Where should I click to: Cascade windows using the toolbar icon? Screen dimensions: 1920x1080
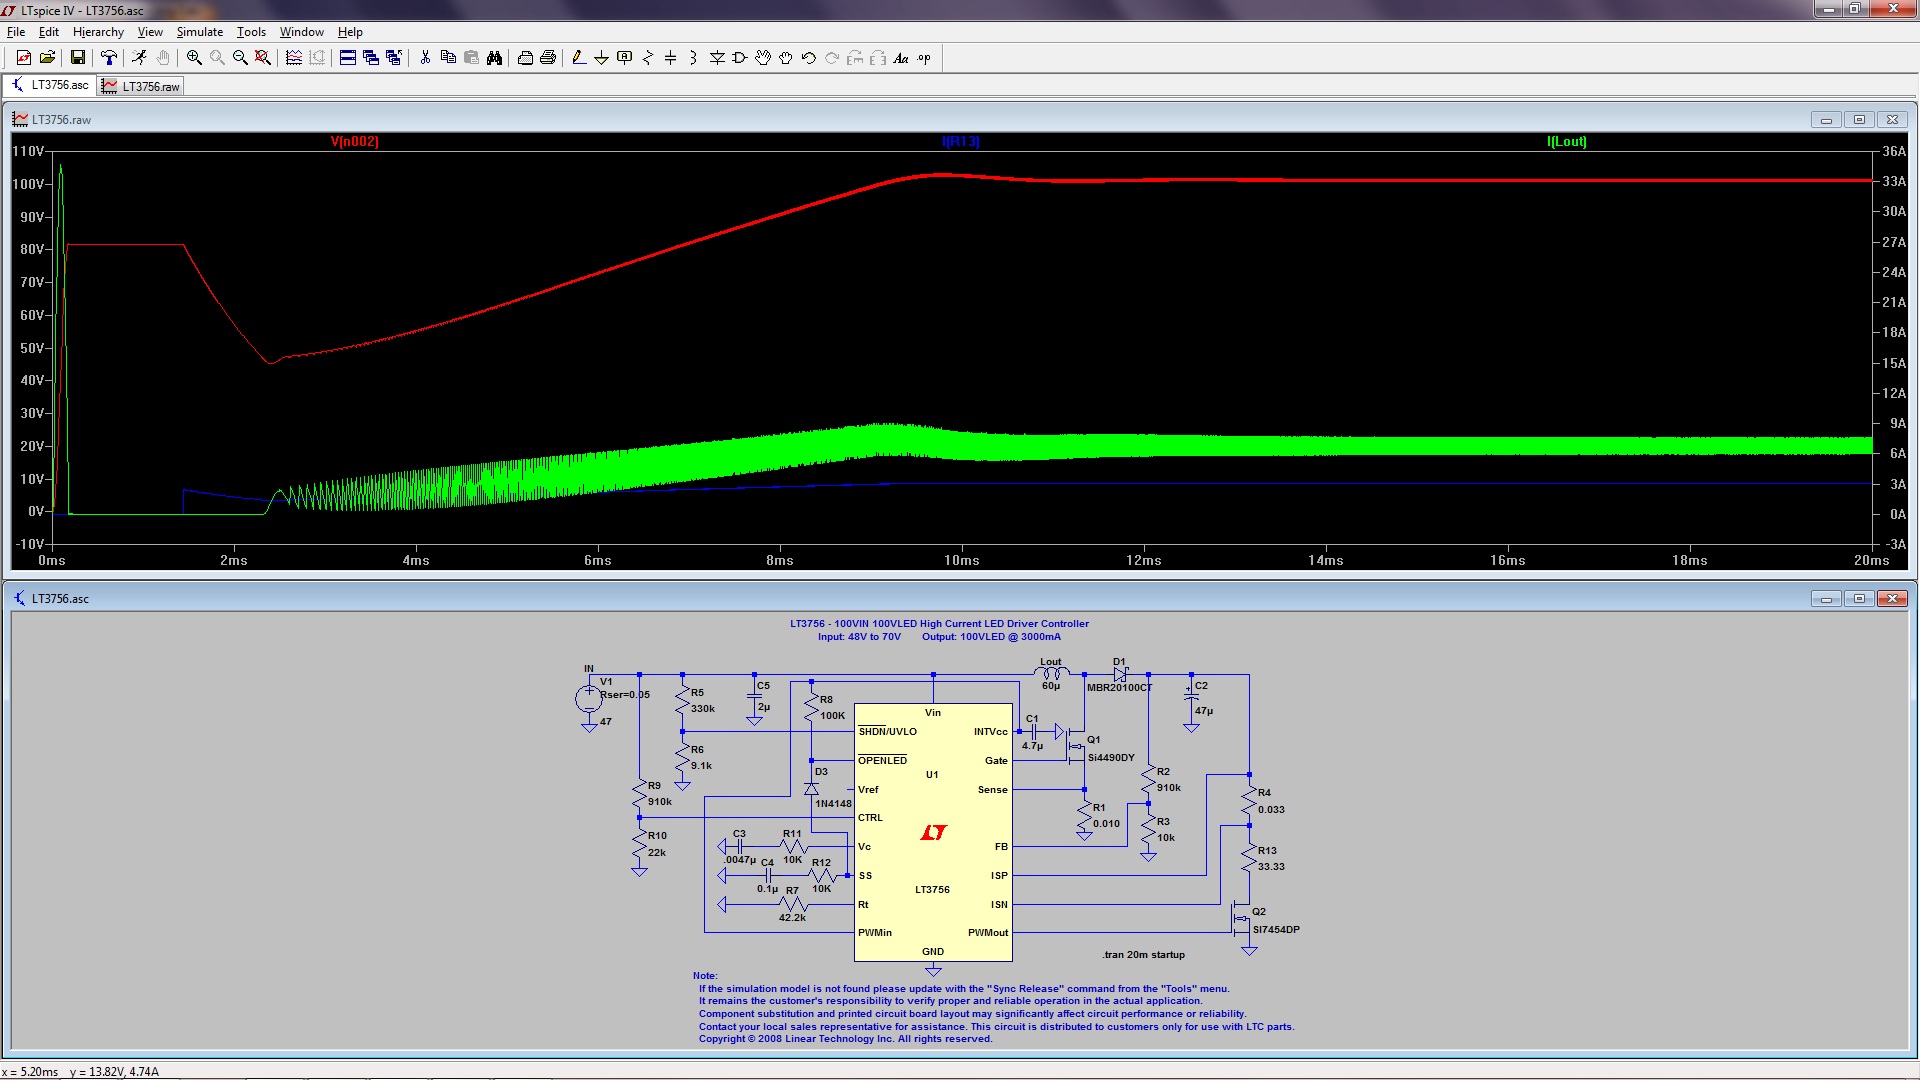click(x=371, y=58)
